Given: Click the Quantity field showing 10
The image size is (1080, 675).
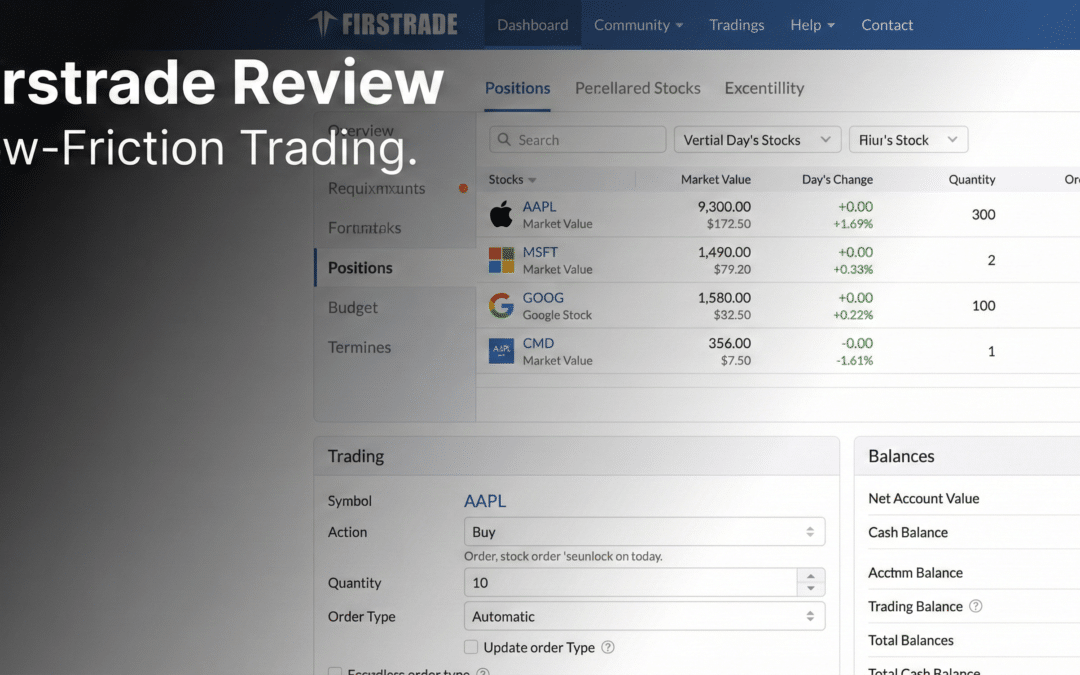Looking at the screenshot, I should click(x=630, y=583).
